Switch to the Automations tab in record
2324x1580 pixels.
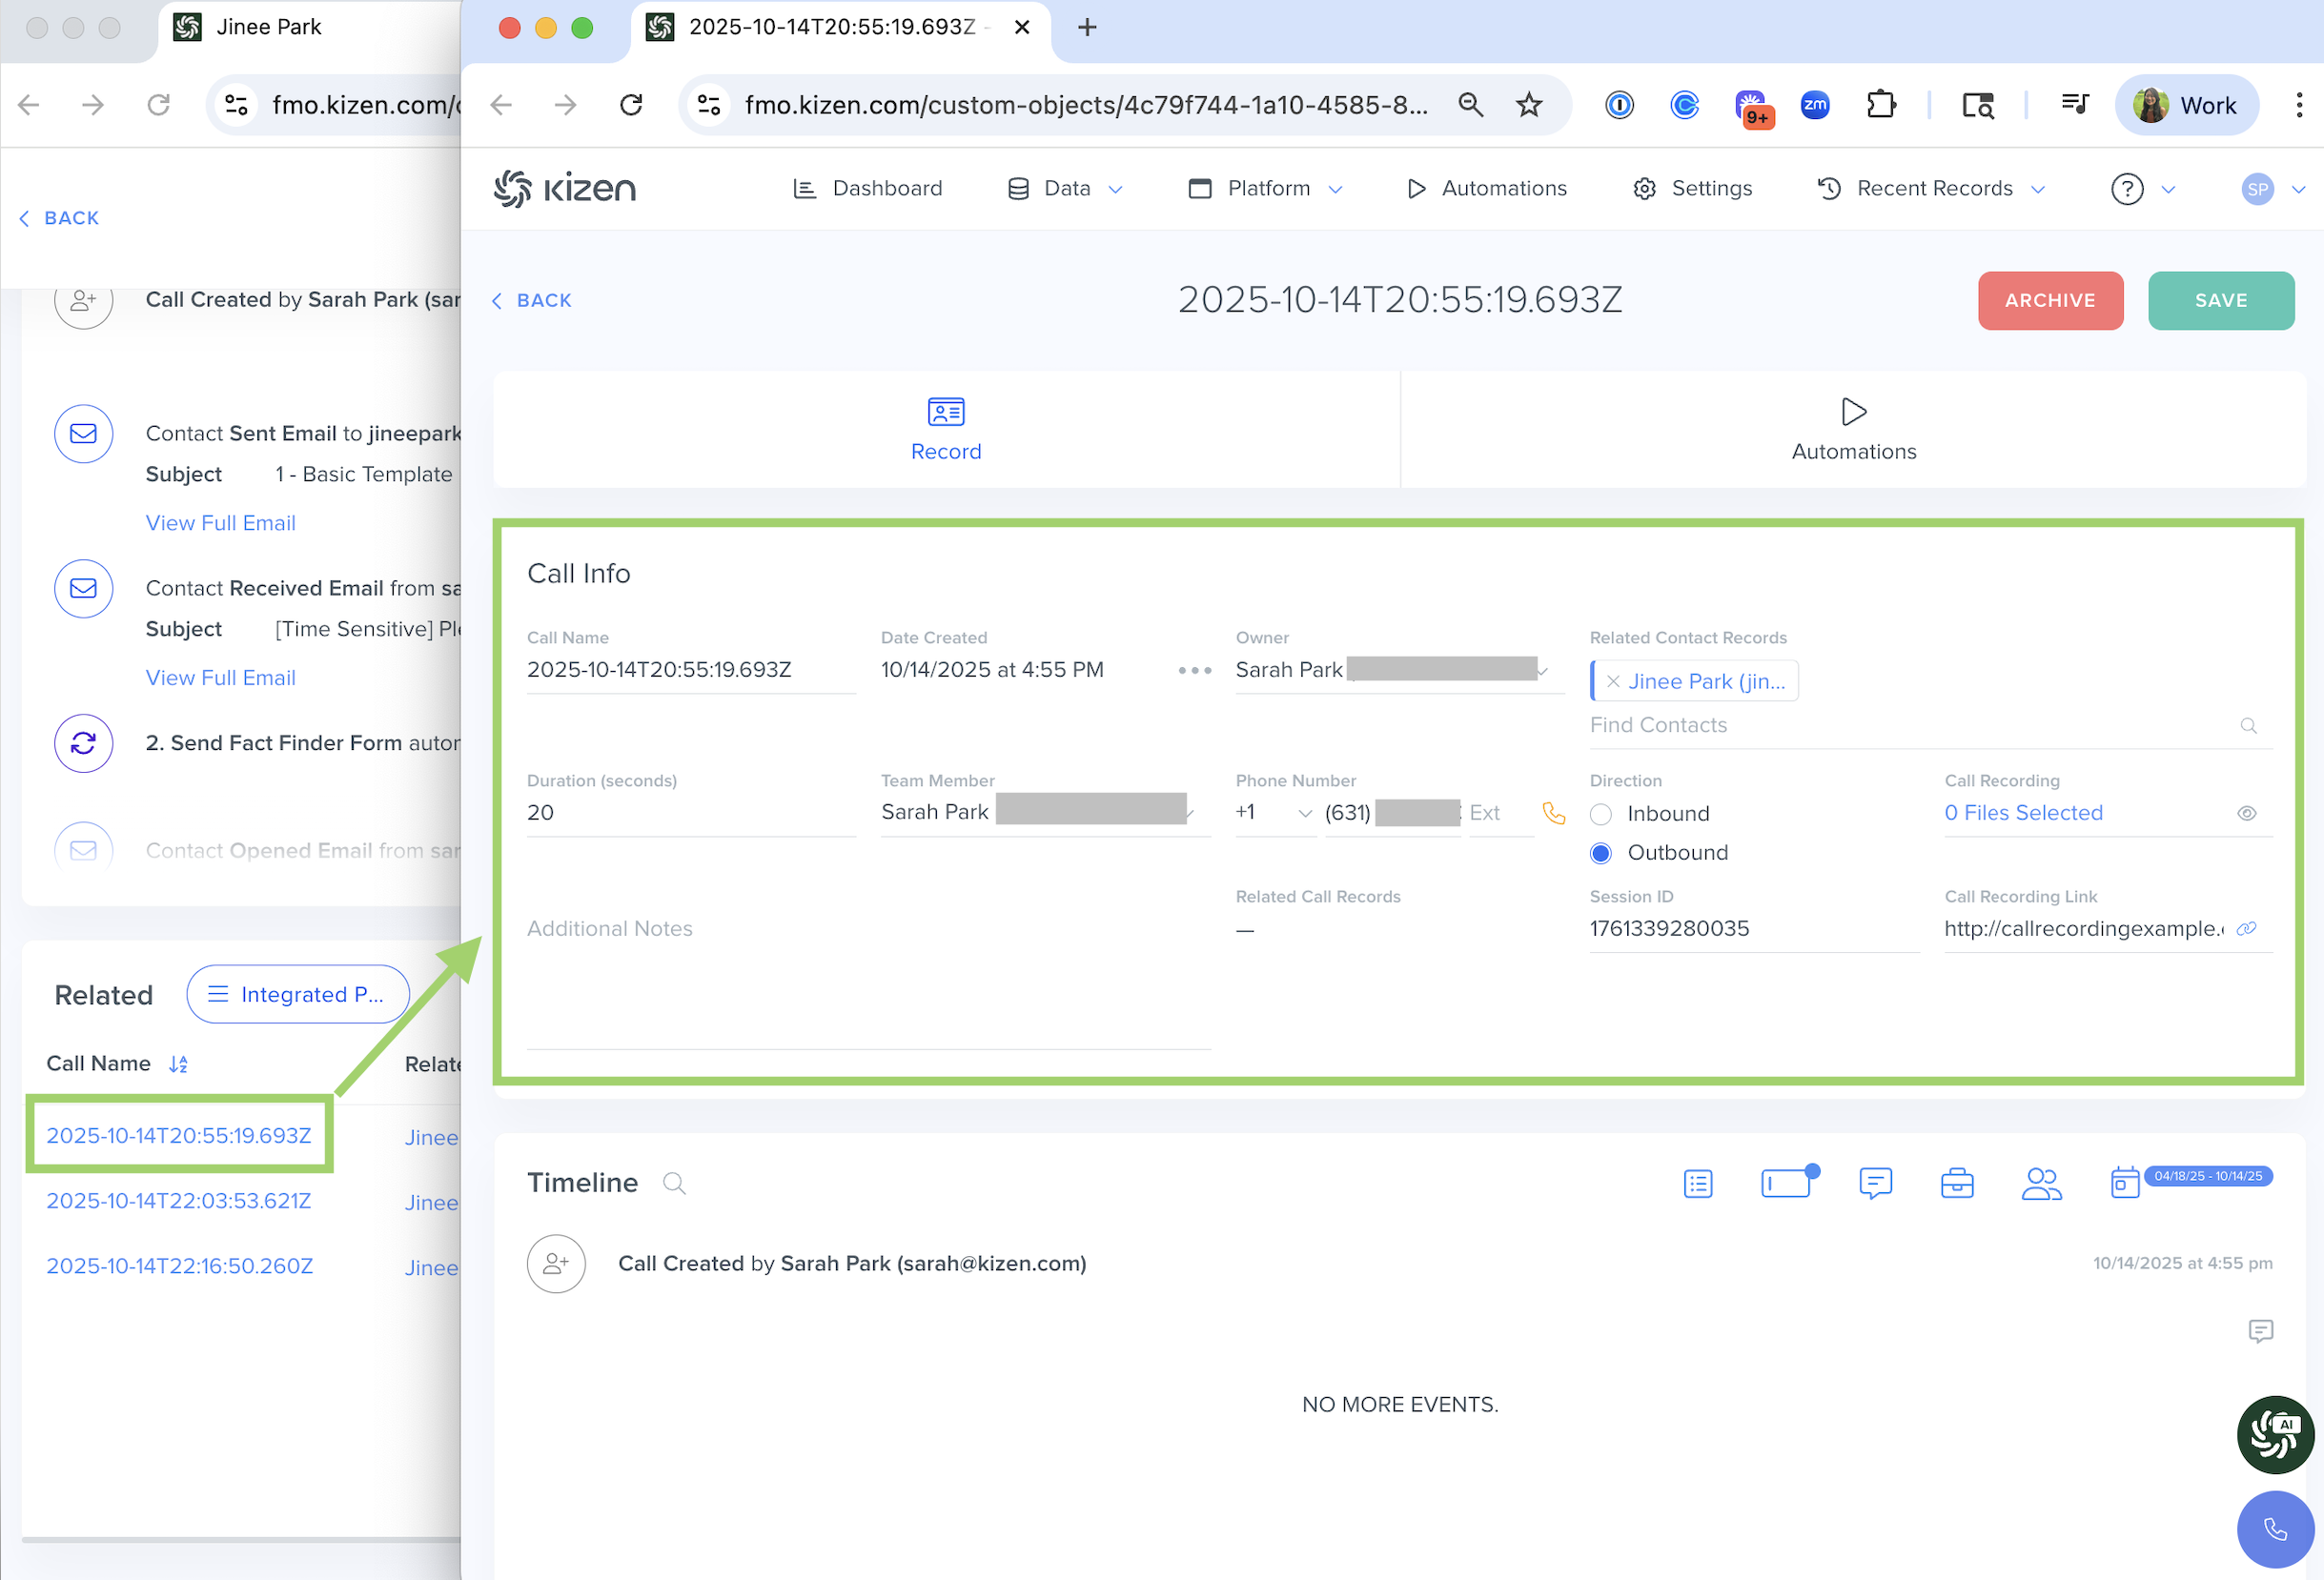pyautogui.click(x=1853, y=430)
